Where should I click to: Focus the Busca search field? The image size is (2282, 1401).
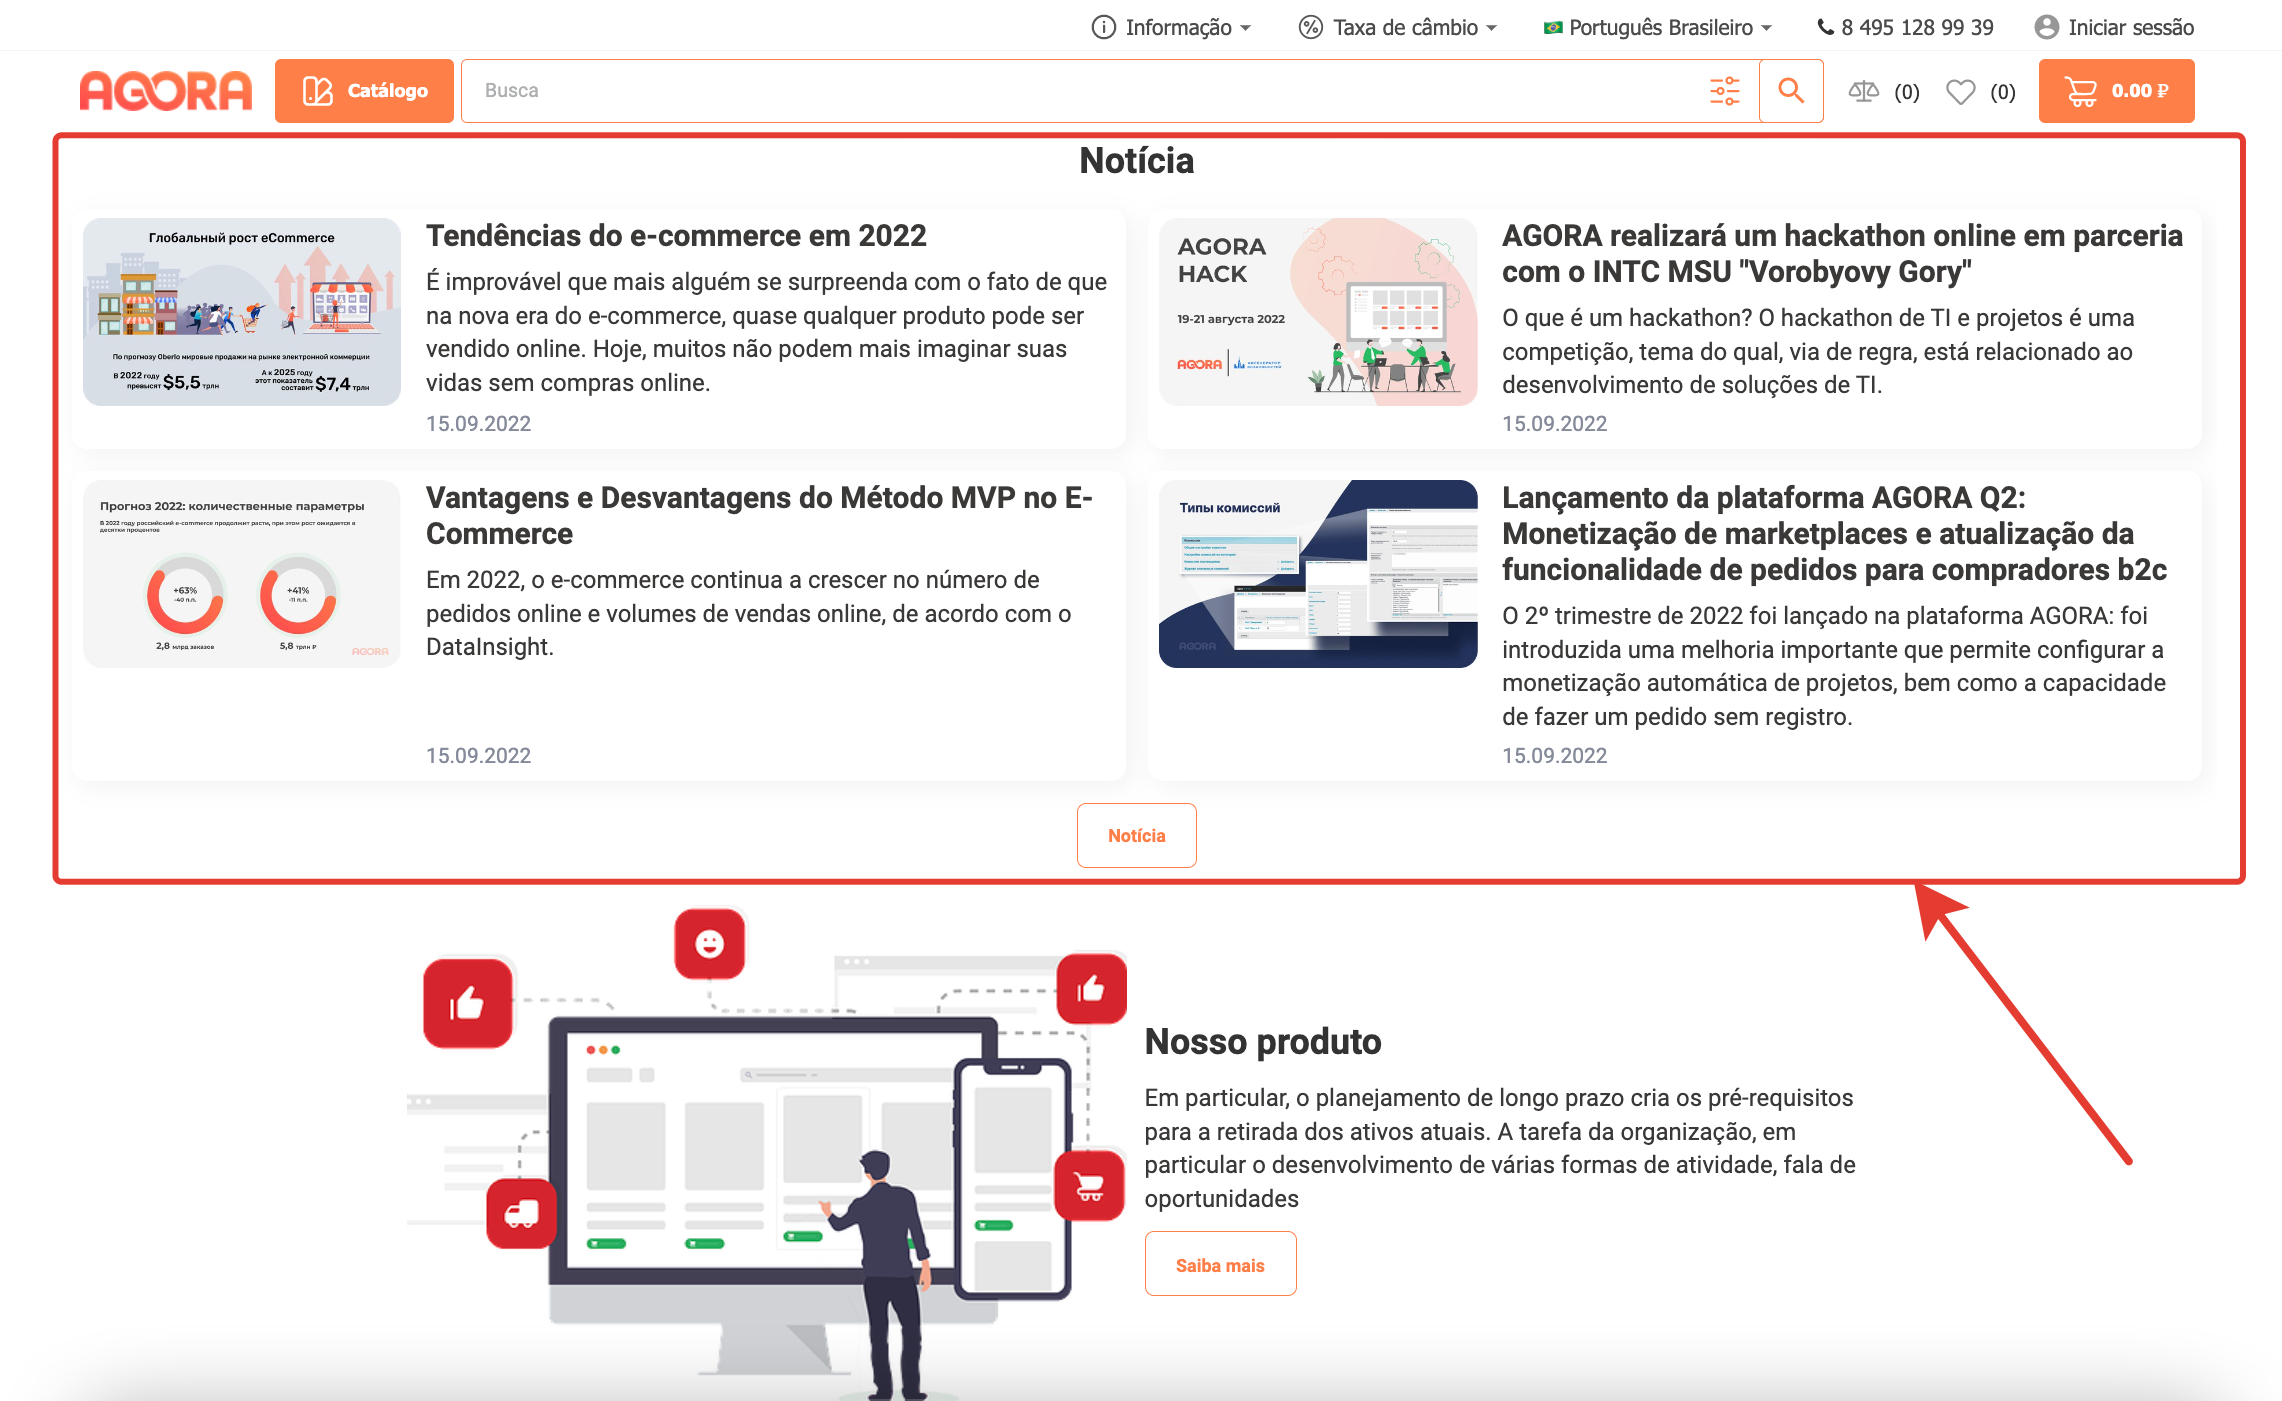pos(1080,91)
